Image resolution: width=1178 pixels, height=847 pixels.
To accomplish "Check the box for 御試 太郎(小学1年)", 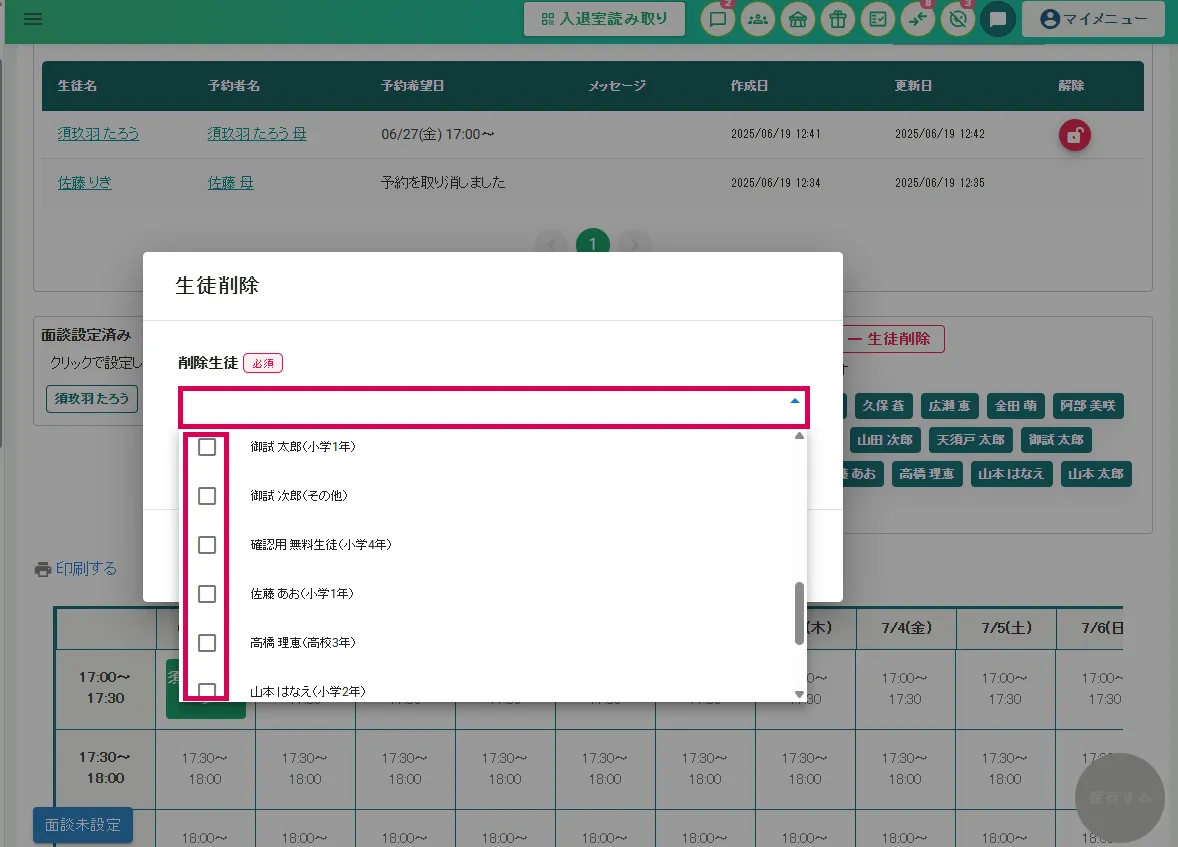I will tap(207, 447).
